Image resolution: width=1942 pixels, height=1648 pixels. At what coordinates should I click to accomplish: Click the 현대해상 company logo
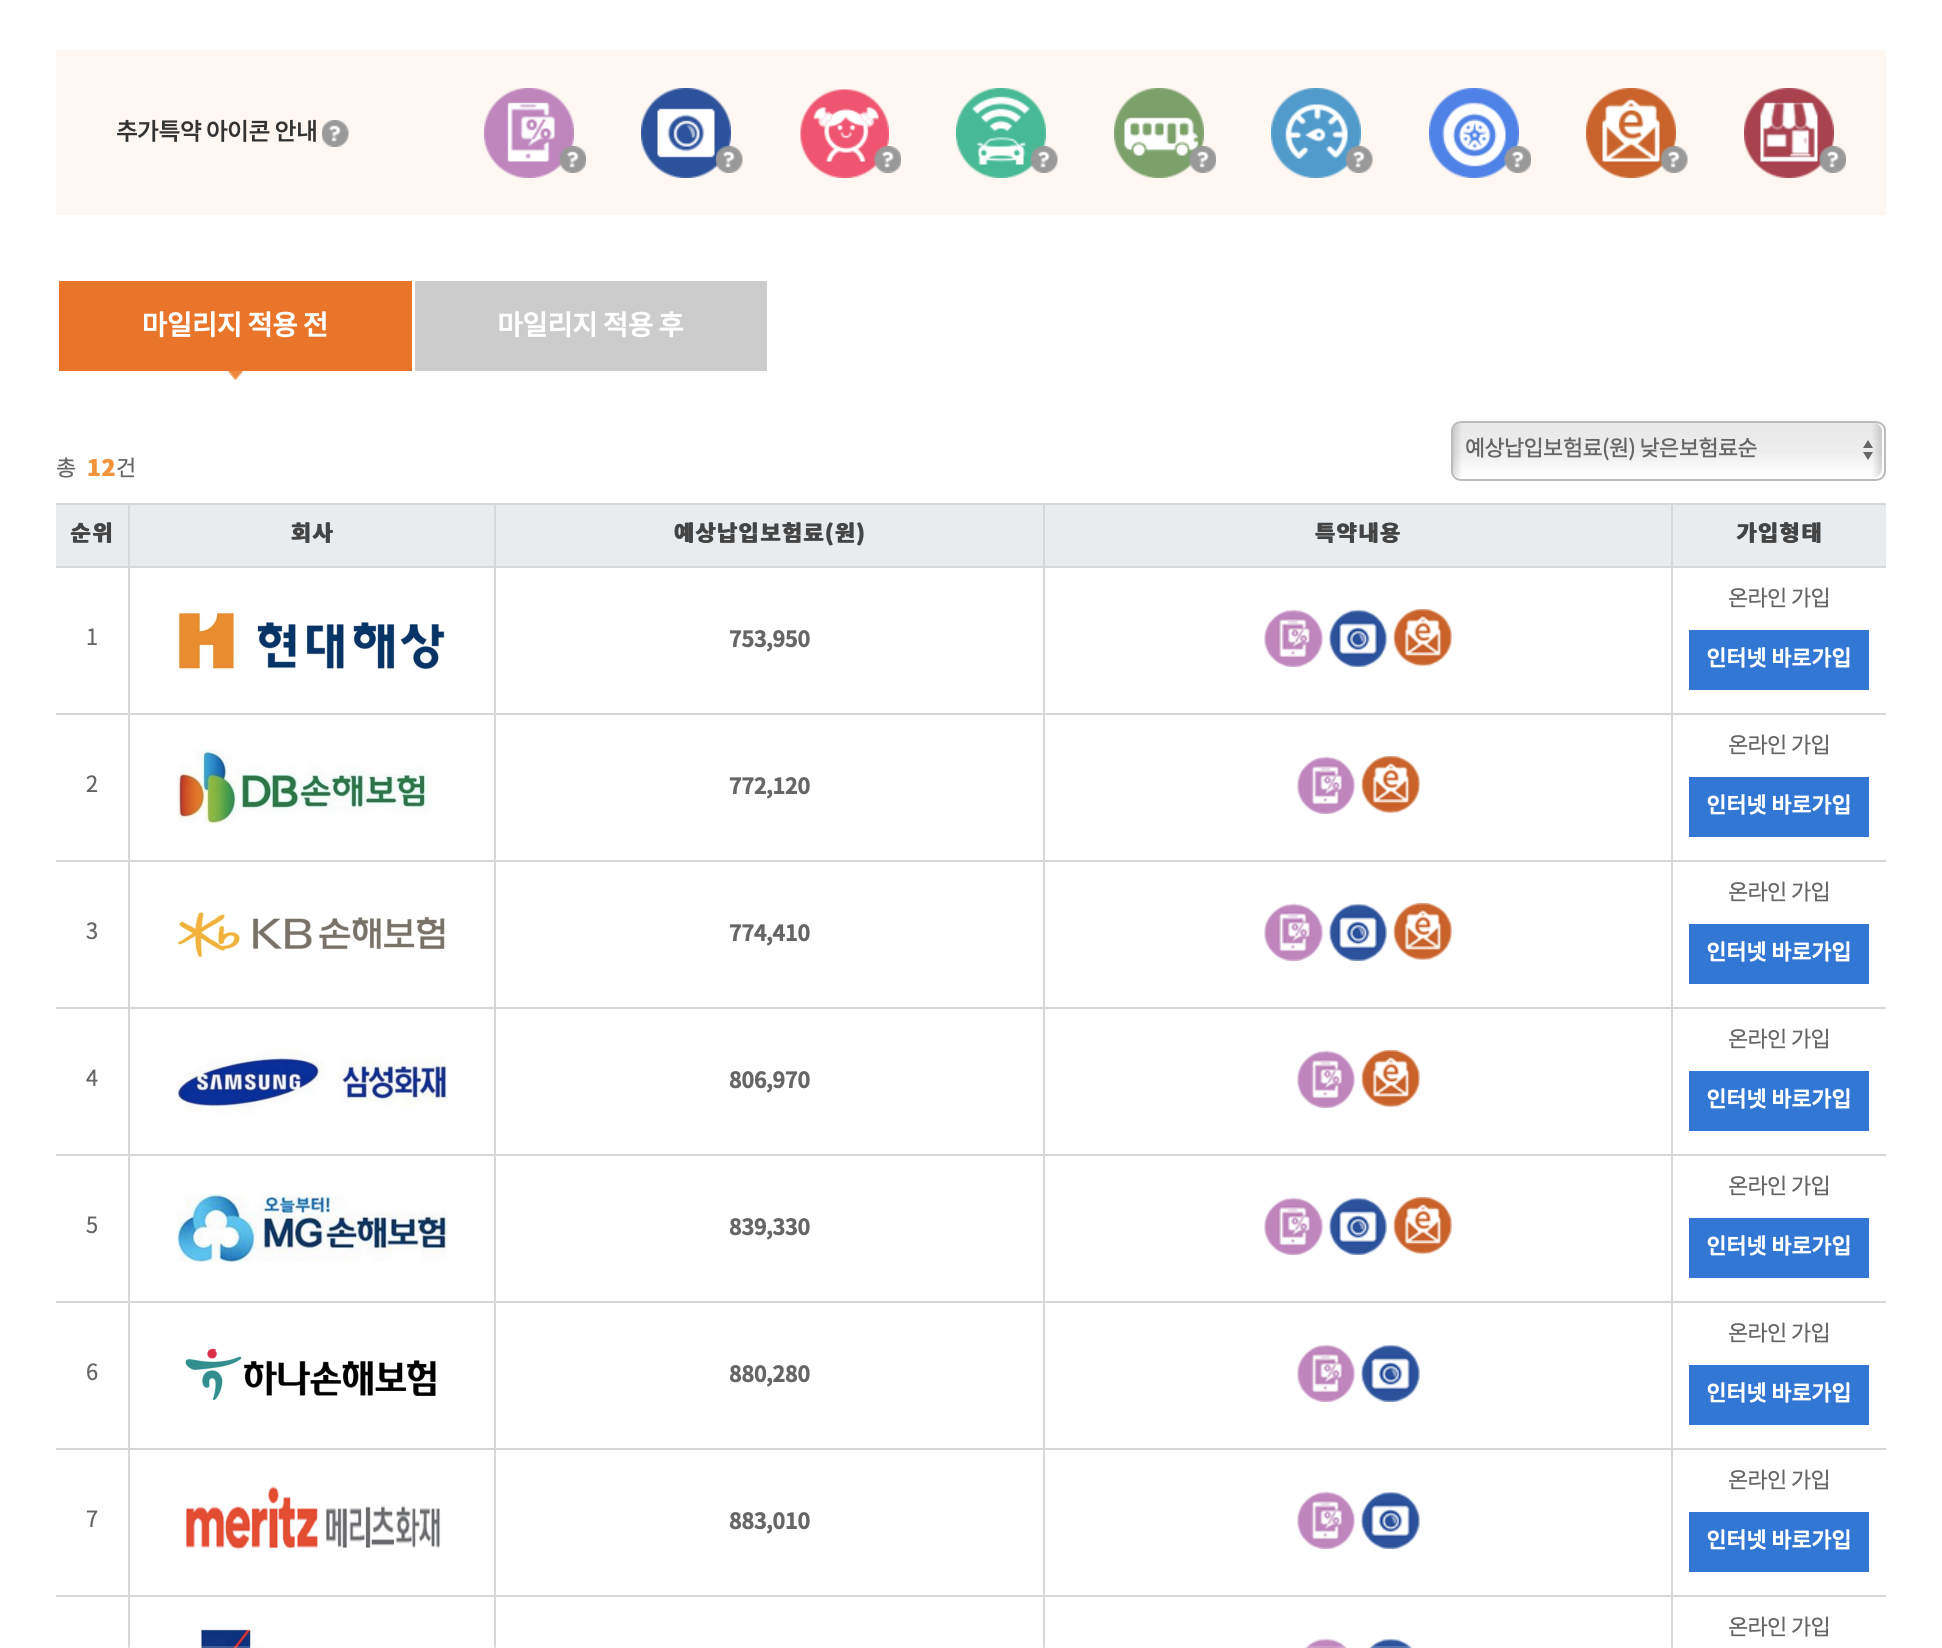pyautogui.click(x=311, y=641)
